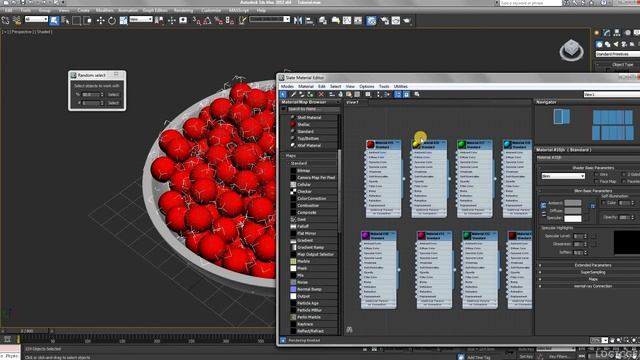The width and height of the screenshot is (640, 360).
Task: Click the Select by Name icon
Action: pyautogui.click(x=65, y=20)
